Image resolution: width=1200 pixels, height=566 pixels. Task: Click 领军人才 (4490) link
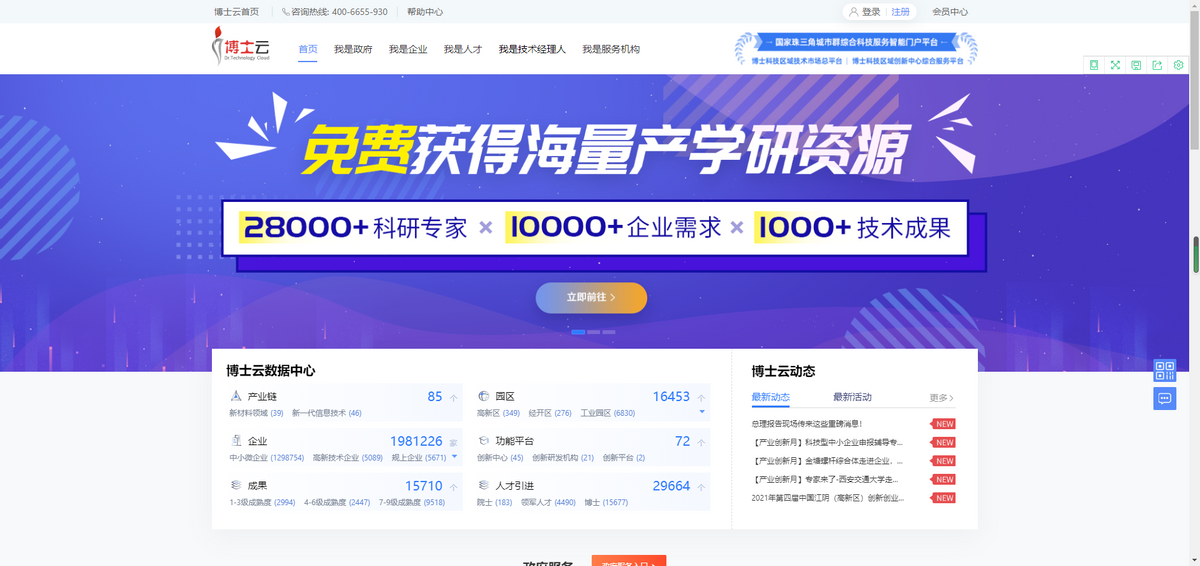pyautogui.click(x=548, y=502)
